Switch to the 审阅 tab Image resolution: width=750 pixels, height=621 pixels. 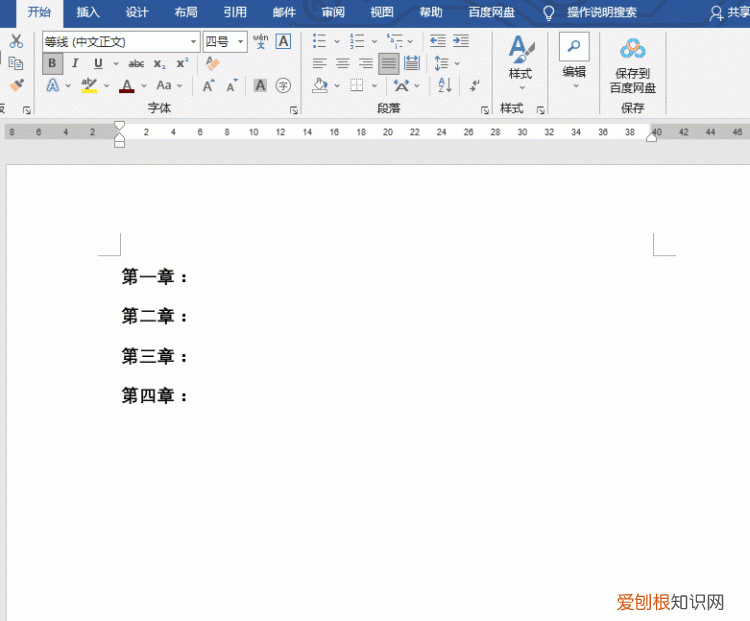(333, 12)
